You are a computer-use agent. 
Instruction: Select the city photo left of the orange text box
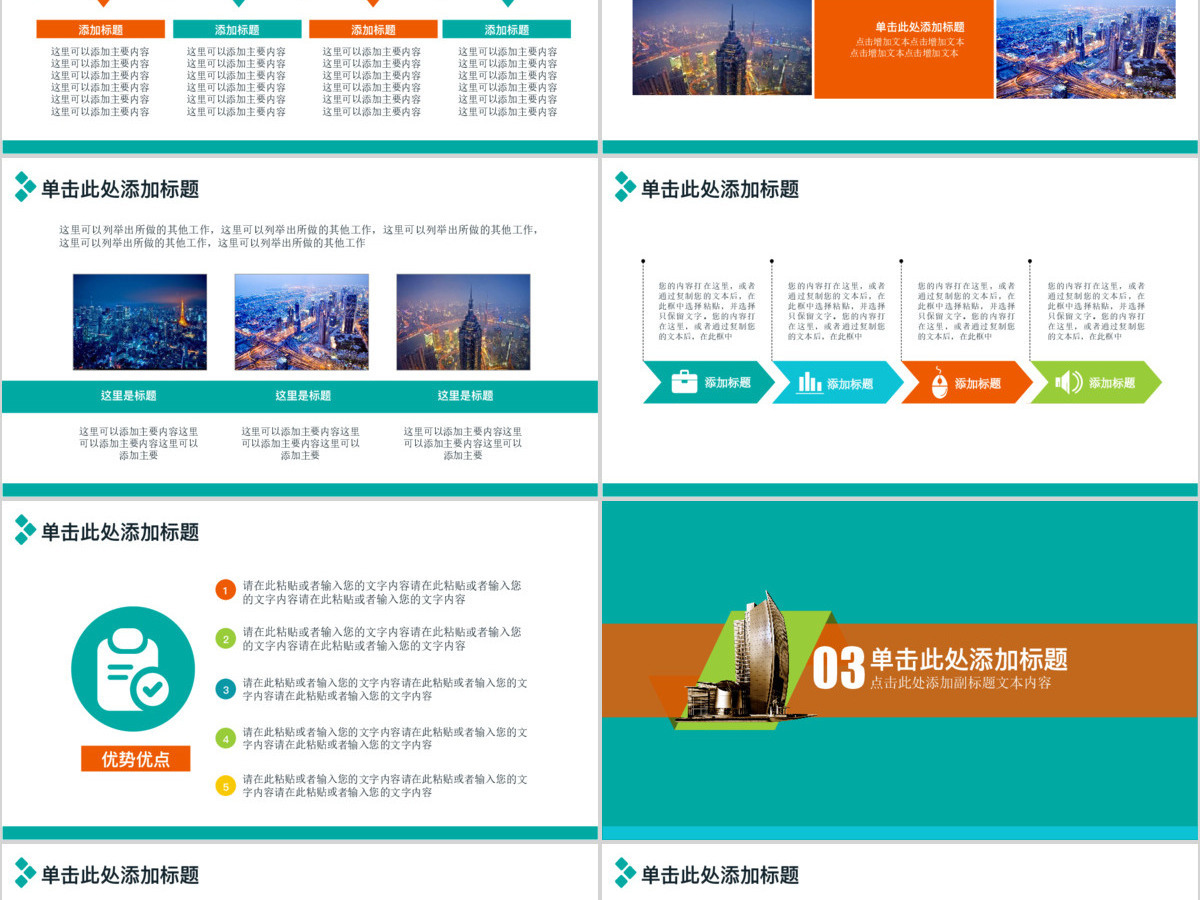click(x=722, y=47)
